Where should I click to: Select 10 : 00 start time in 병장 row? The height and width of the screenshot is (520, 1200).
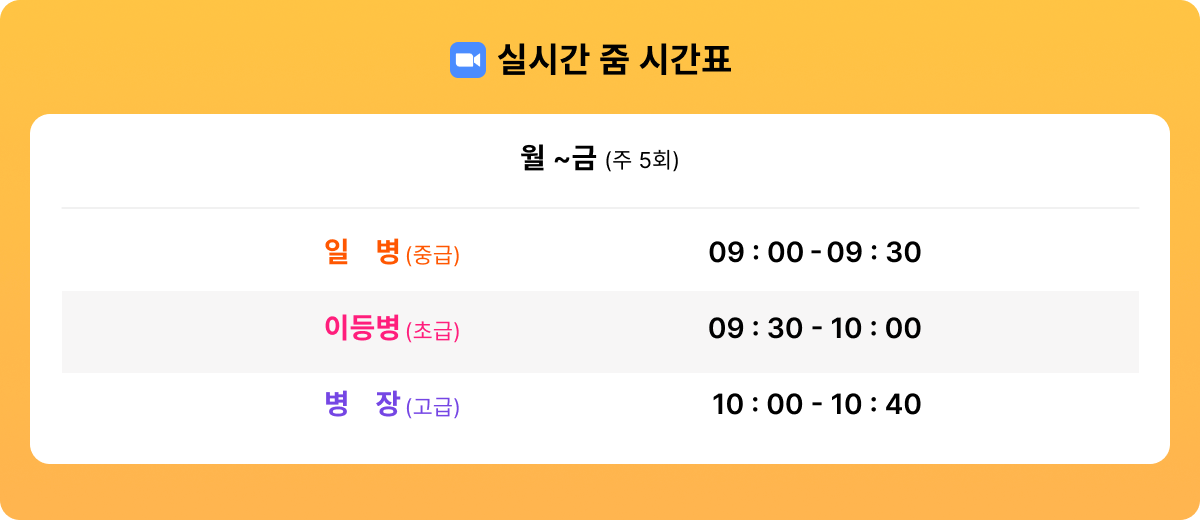tap(758, 405)
